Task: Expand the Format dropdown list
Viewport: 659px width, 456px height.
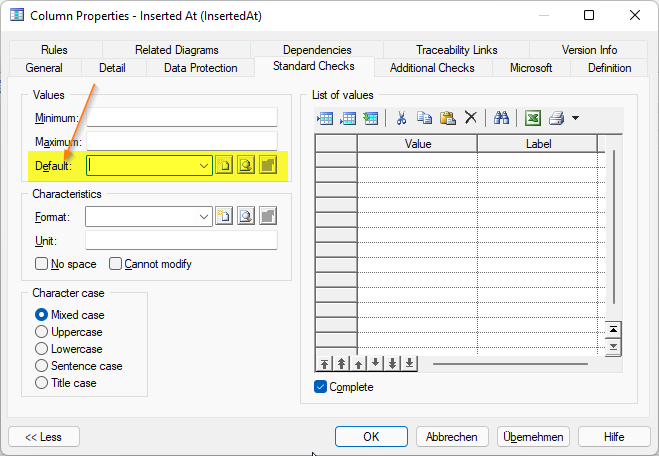Action: tap(204, 215)
